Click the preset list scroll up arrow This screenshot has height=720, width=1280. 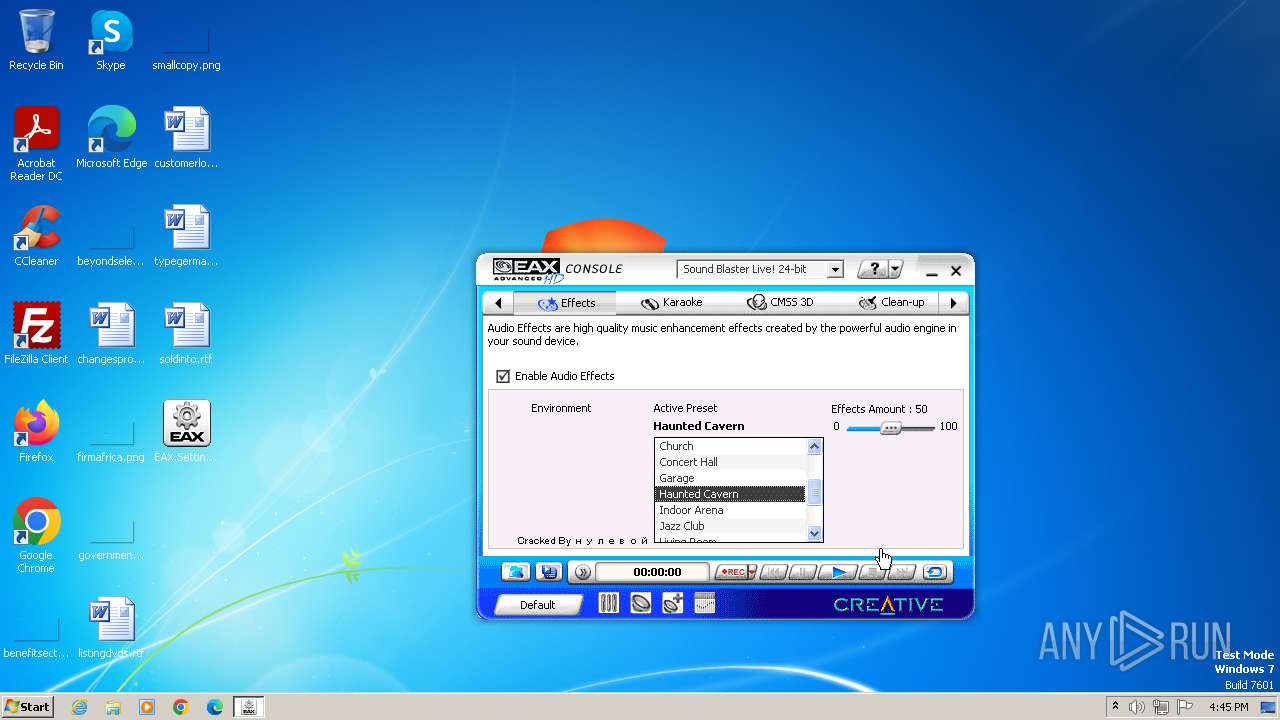tap(815, 446)
